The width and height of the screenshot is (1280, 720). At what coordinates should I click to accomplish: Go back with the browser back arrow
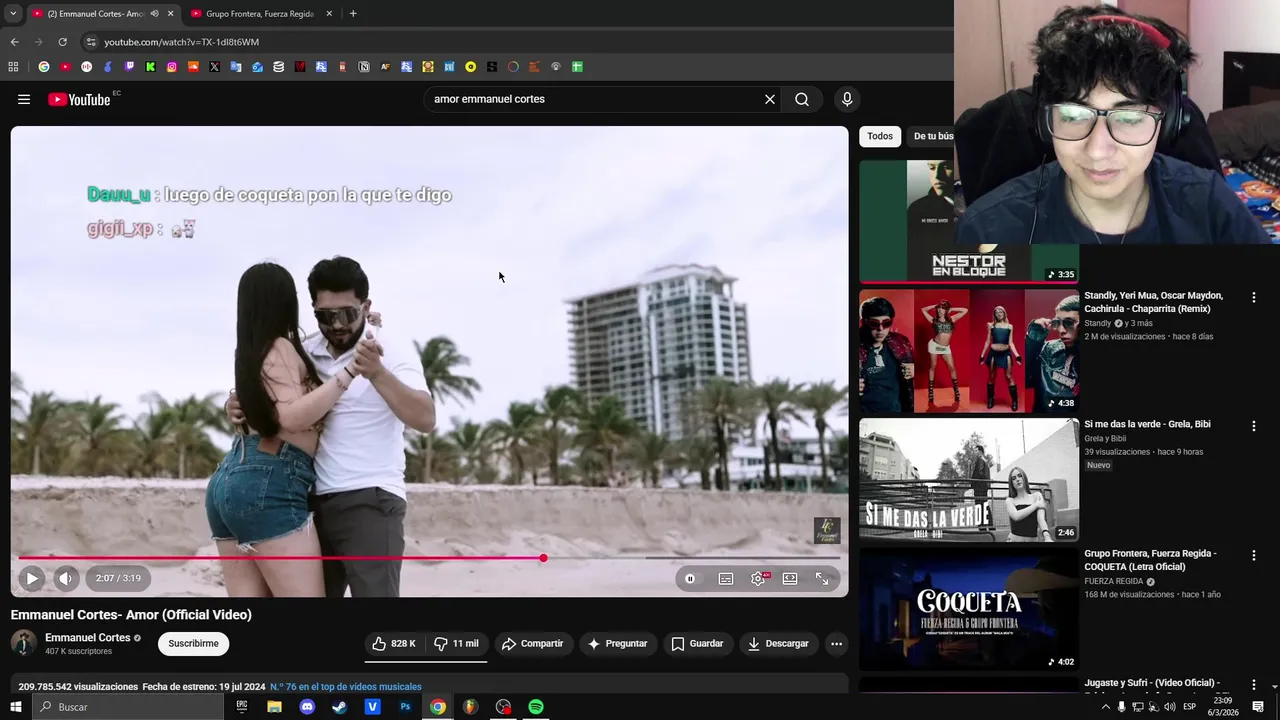click(x=14, y=42)
